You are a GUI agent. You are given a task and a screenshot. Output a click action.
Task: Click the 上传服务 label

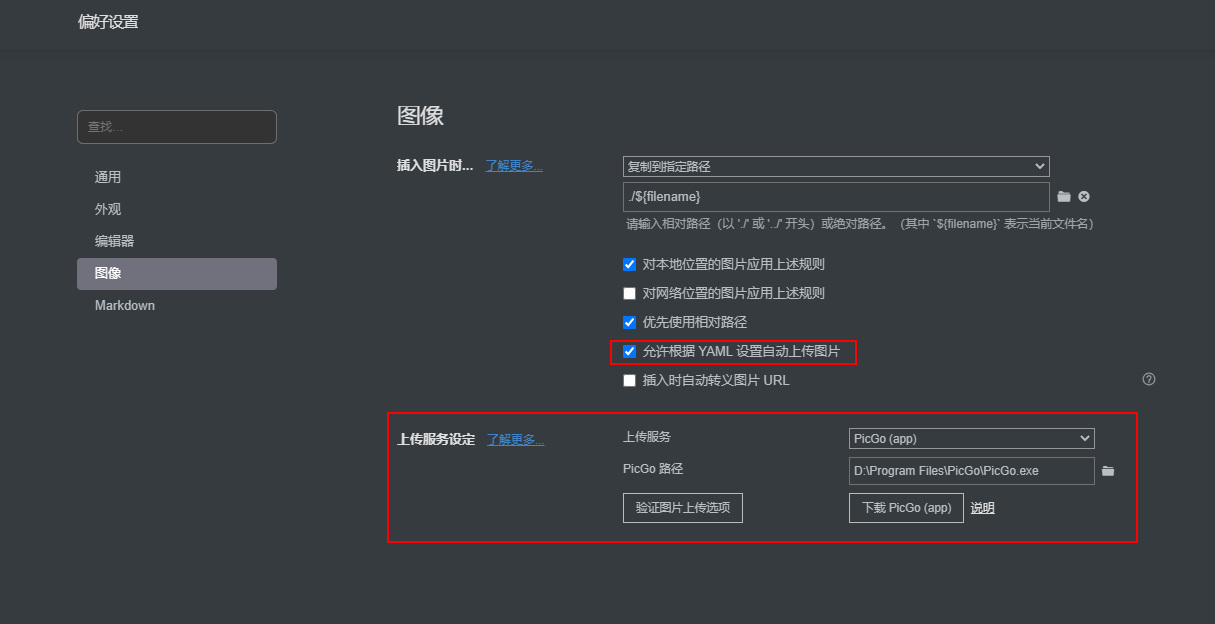point(647,437)
